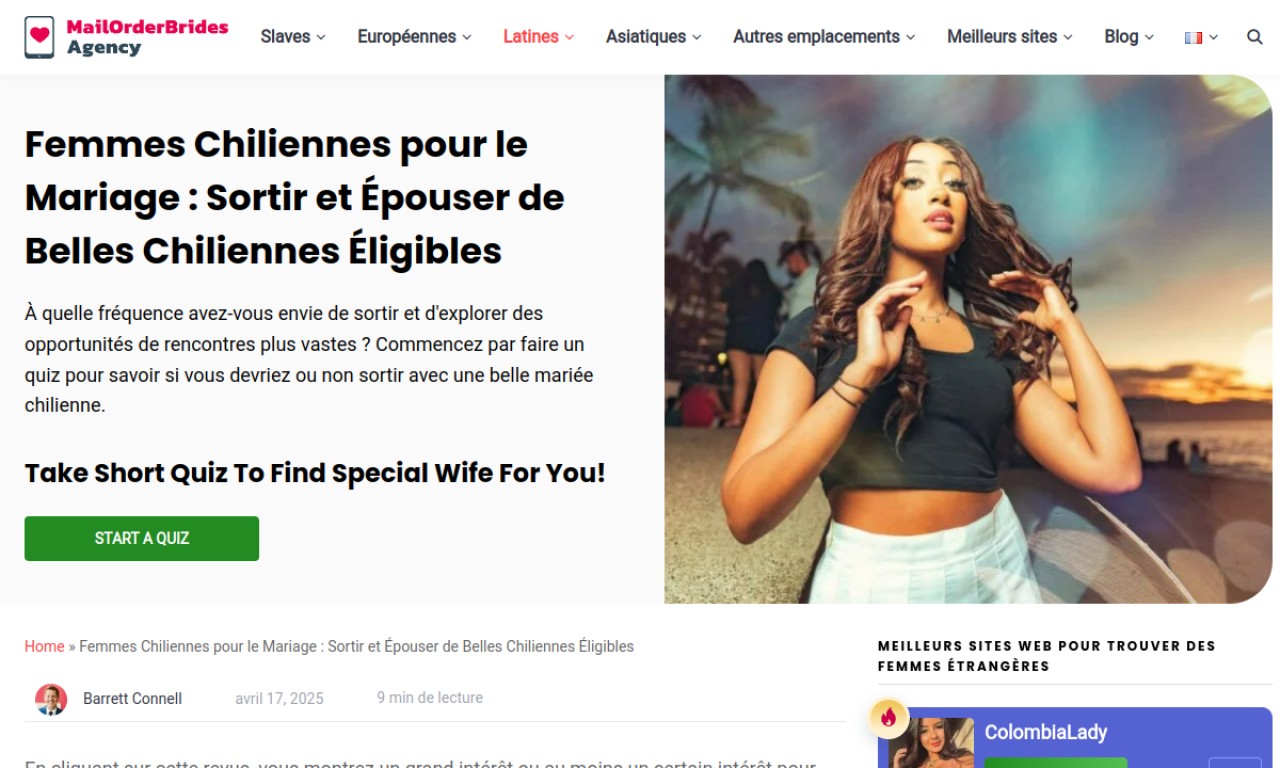Screen dimensions: 1280x768
Task: Click the ColombiaLady profile thumbnail
Action: click(931, 743)
